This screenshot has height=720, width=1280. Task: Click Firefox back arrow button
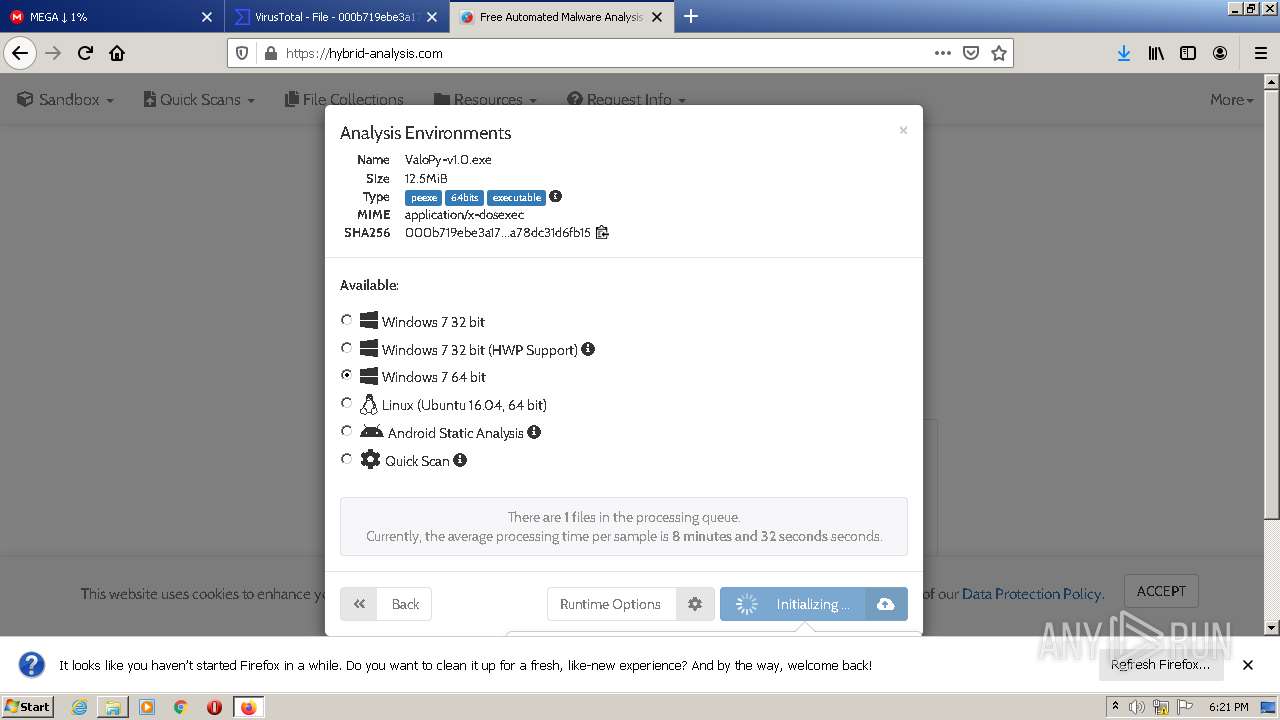(x=20, y=53)
